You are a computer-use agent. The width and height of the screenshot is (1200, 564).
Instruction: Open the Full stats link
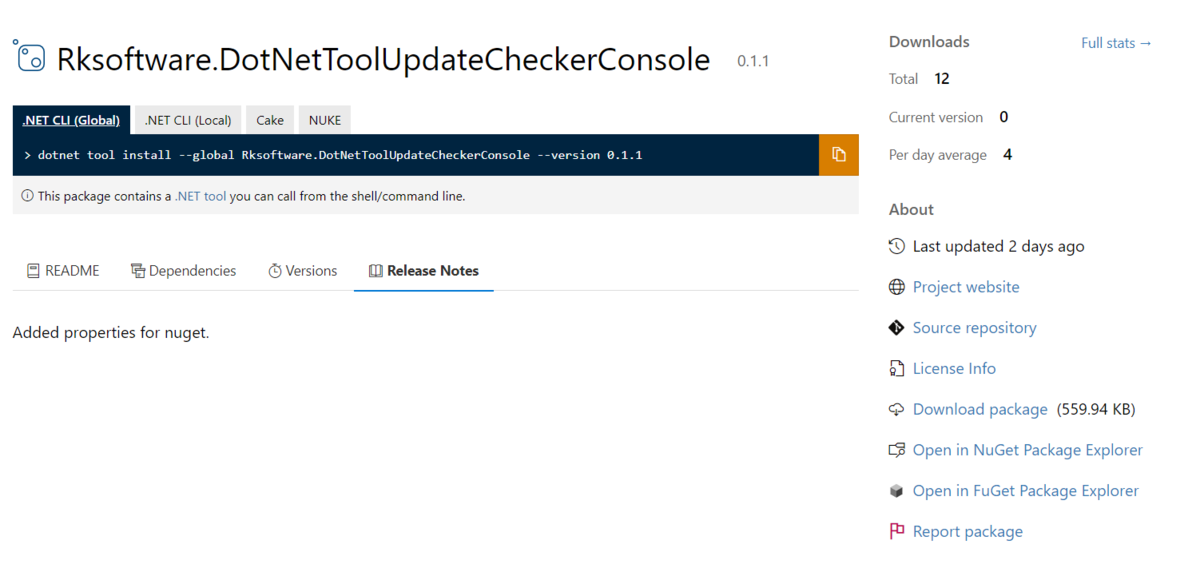pyautogui.click(x=1116, y=43)
